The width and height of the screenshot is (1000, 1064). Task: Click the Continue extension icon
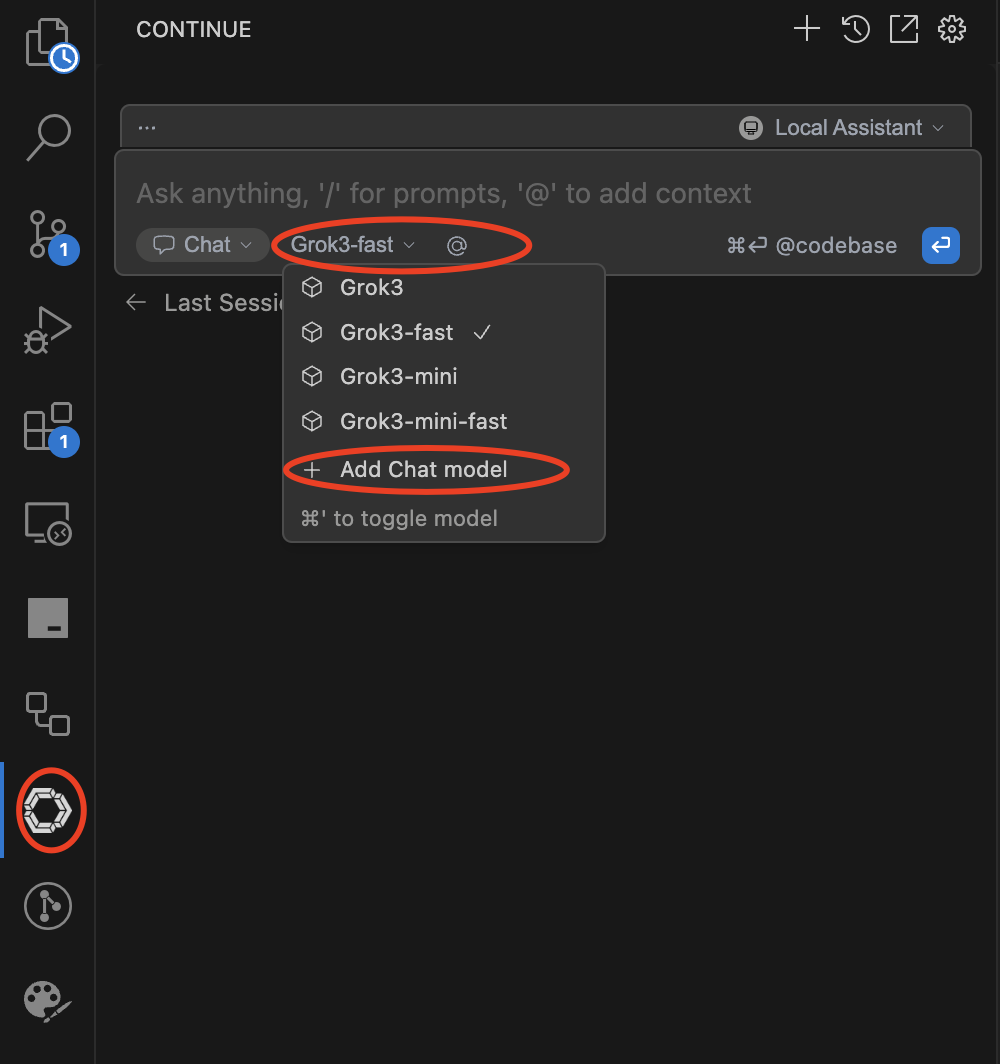pos(46,810)
